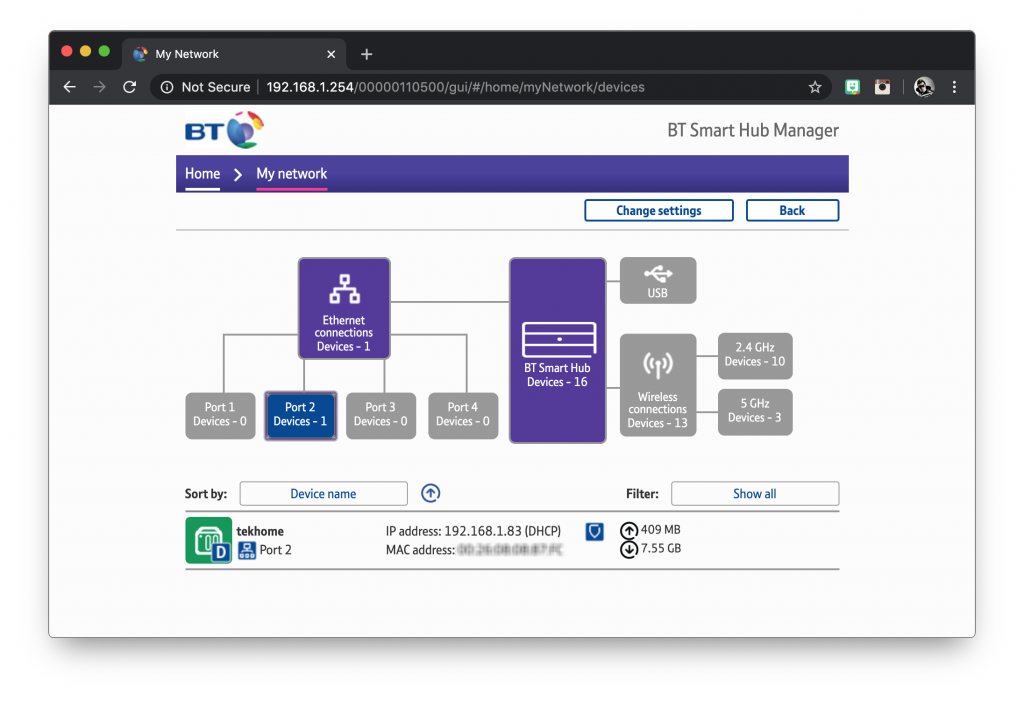This screenshot has width=1024, height=702.
Task: Select the 2.4 GHz devices tile
Action: (755, 356)
